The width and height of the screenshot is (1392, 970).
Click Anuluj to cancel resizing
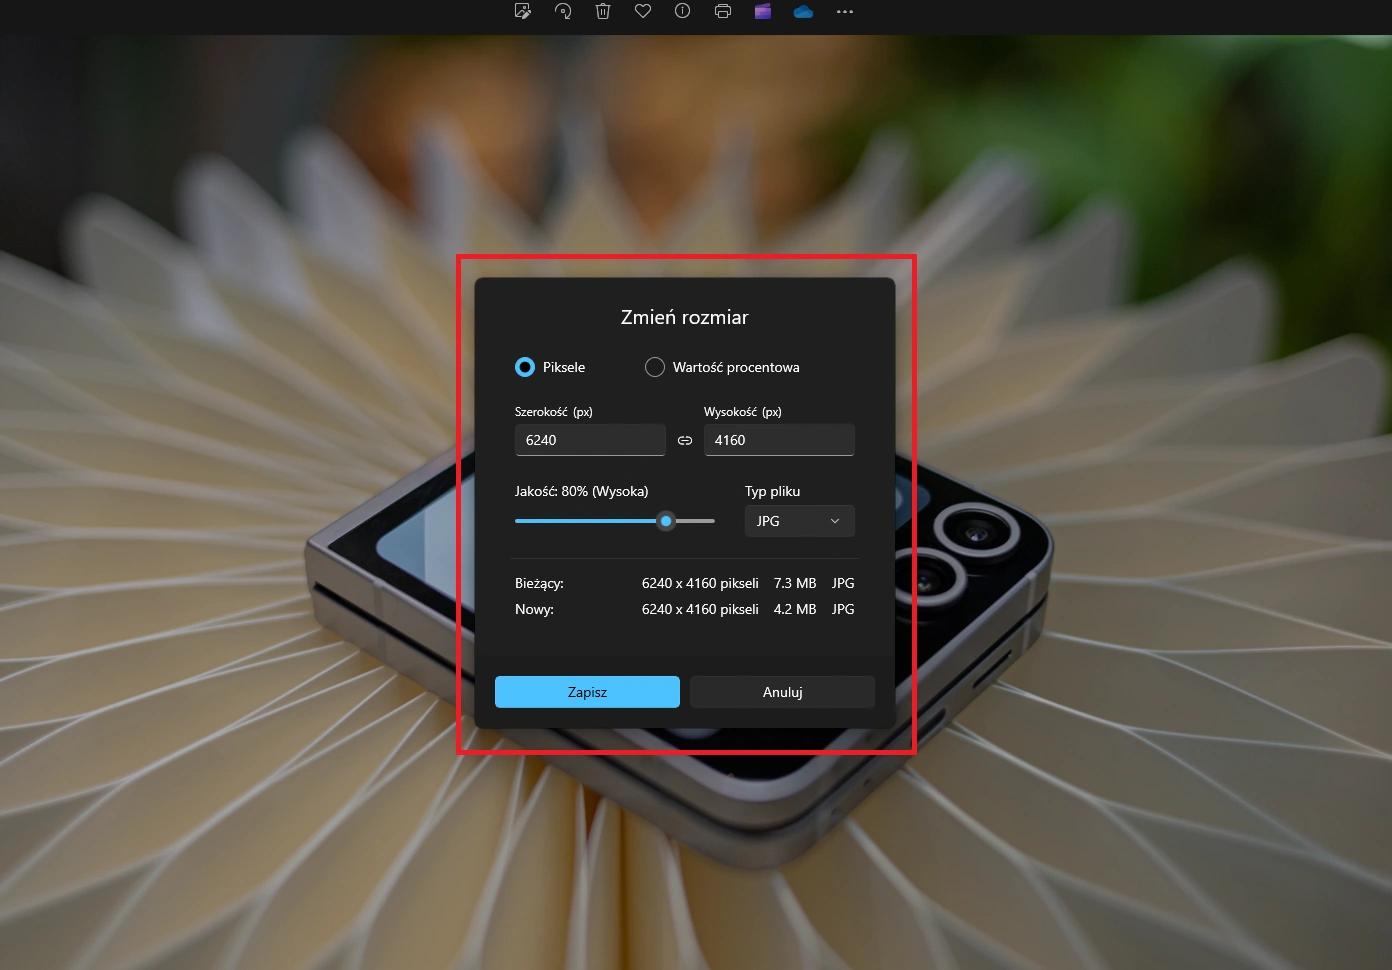click(782, 692)
